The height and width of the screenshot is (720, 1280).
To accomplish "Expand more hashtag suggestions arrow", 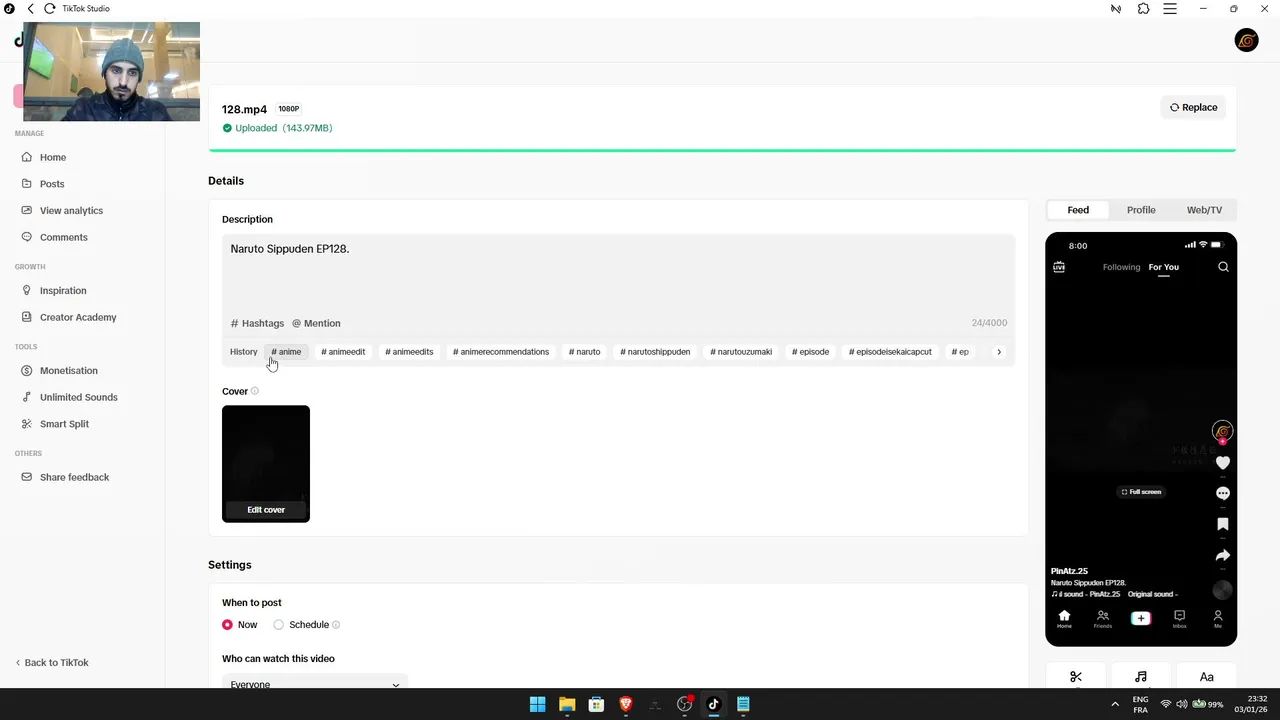I will click(x=998, y=352).
